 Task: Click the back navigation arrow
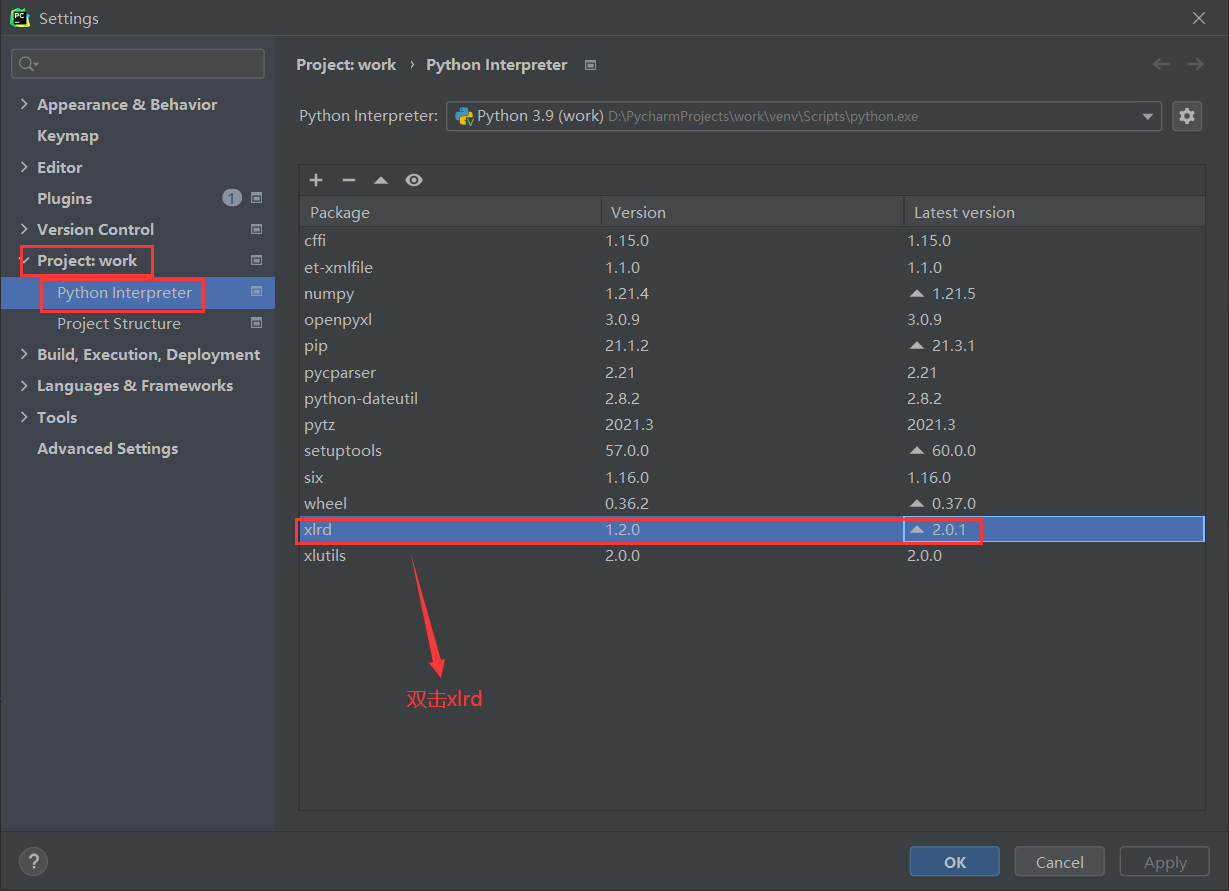[1161, 64]
